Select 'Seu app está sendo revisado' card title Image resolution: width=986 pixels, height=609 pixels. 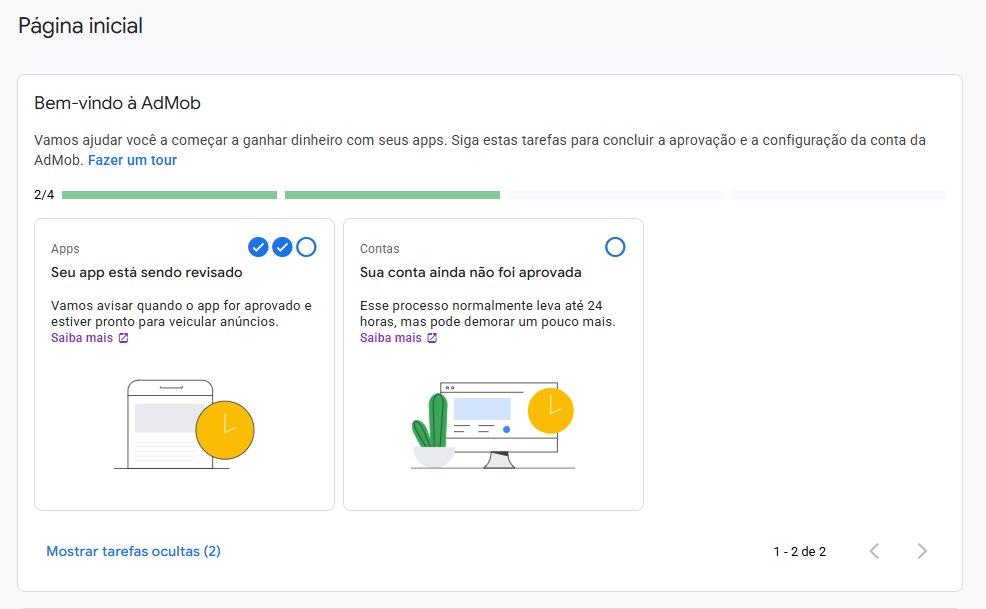(147, 272)
